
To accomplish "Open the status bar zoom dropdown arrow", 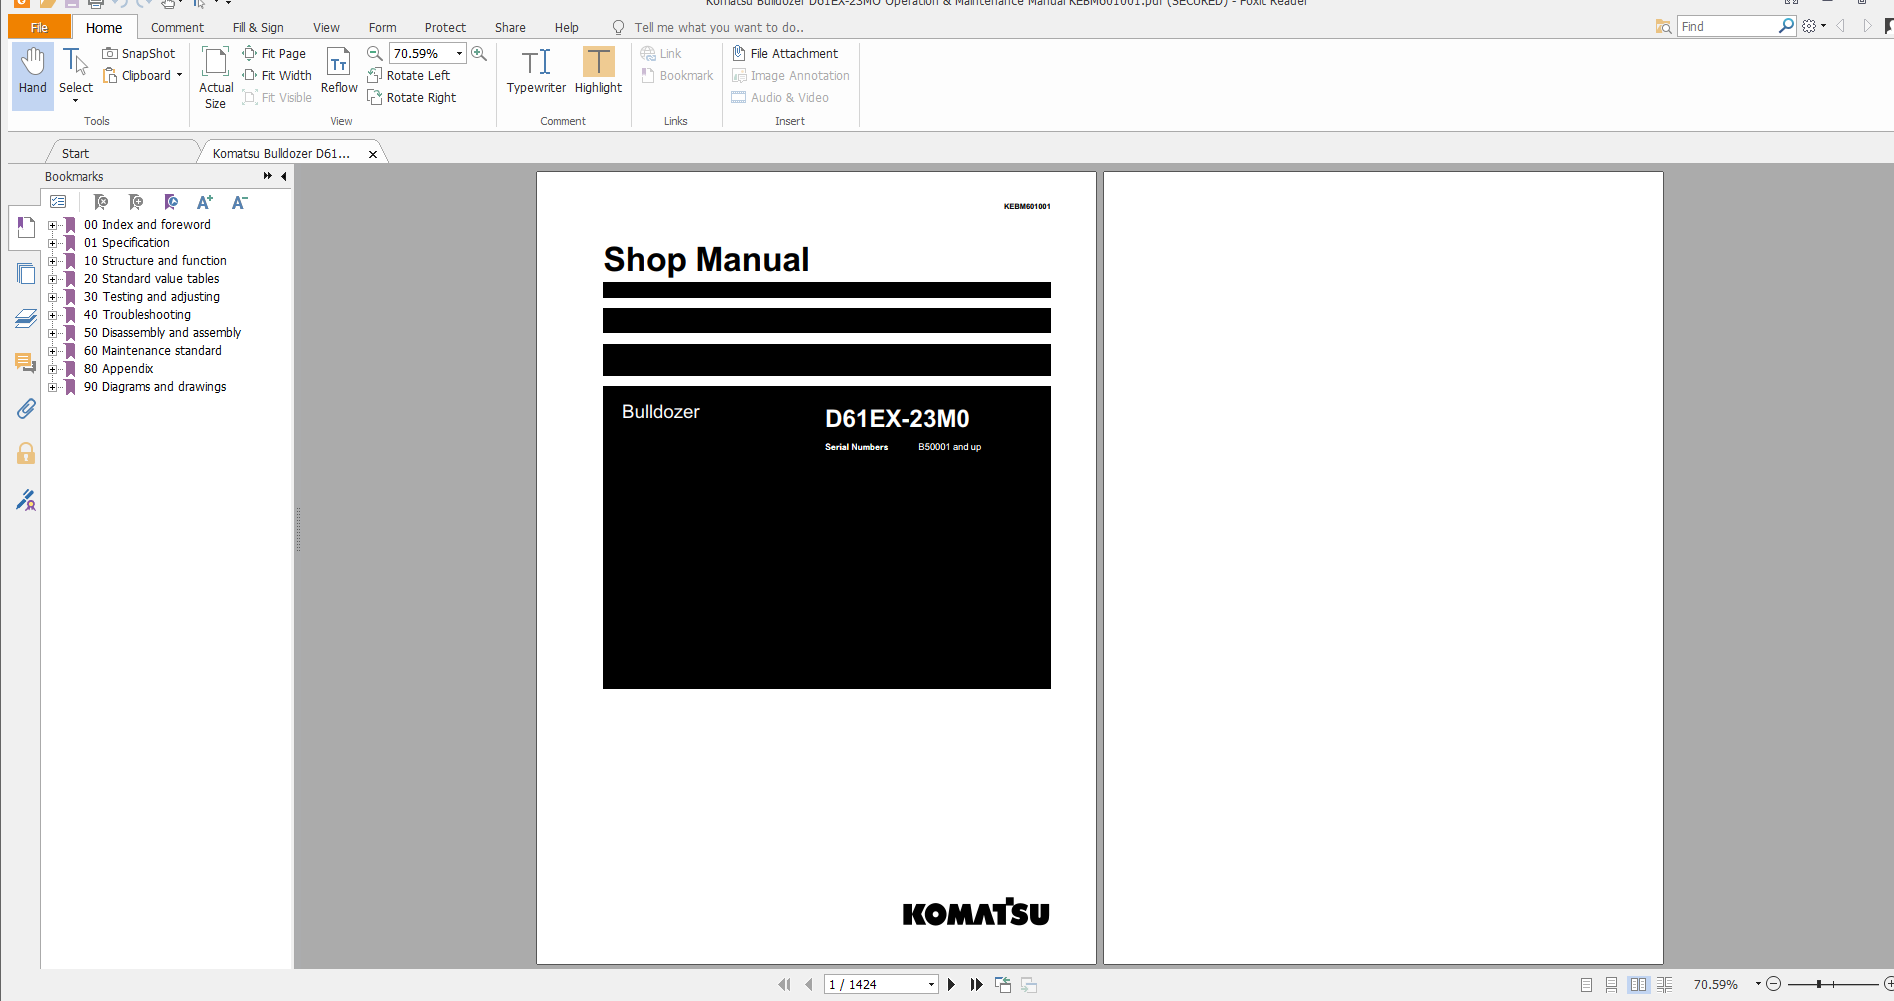I will (1757, 985).
